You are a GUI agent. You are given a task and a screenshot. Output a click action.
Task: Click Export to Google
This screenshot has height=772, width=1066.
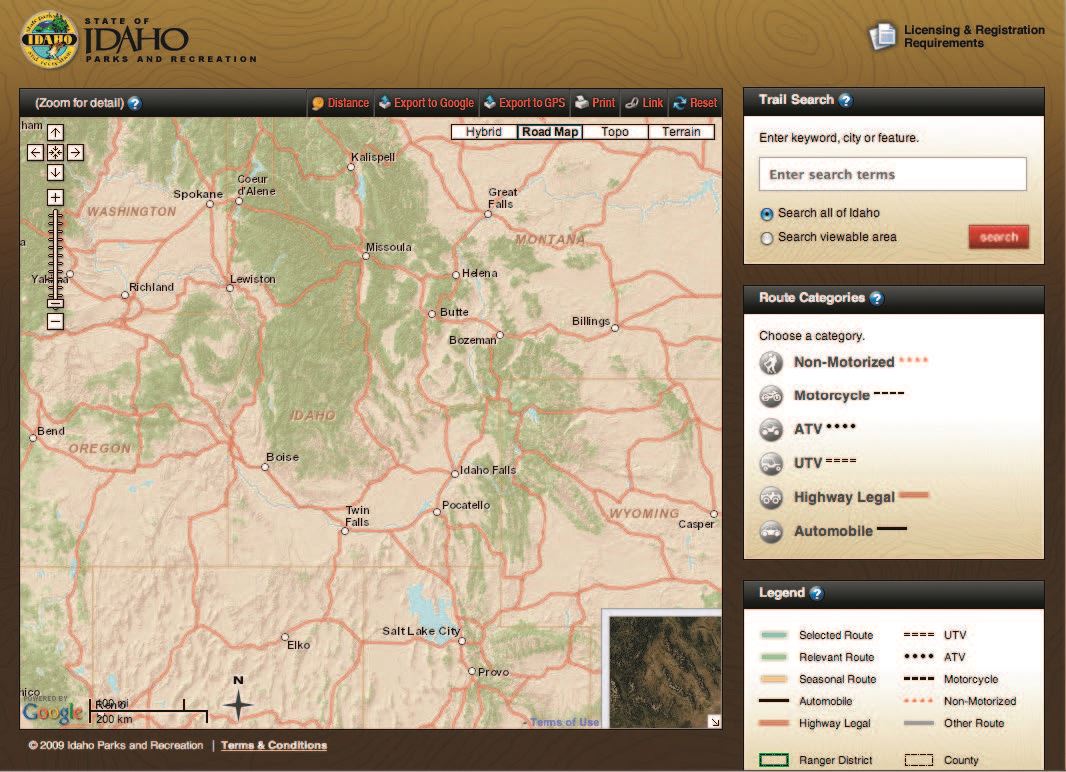(426, 103)
